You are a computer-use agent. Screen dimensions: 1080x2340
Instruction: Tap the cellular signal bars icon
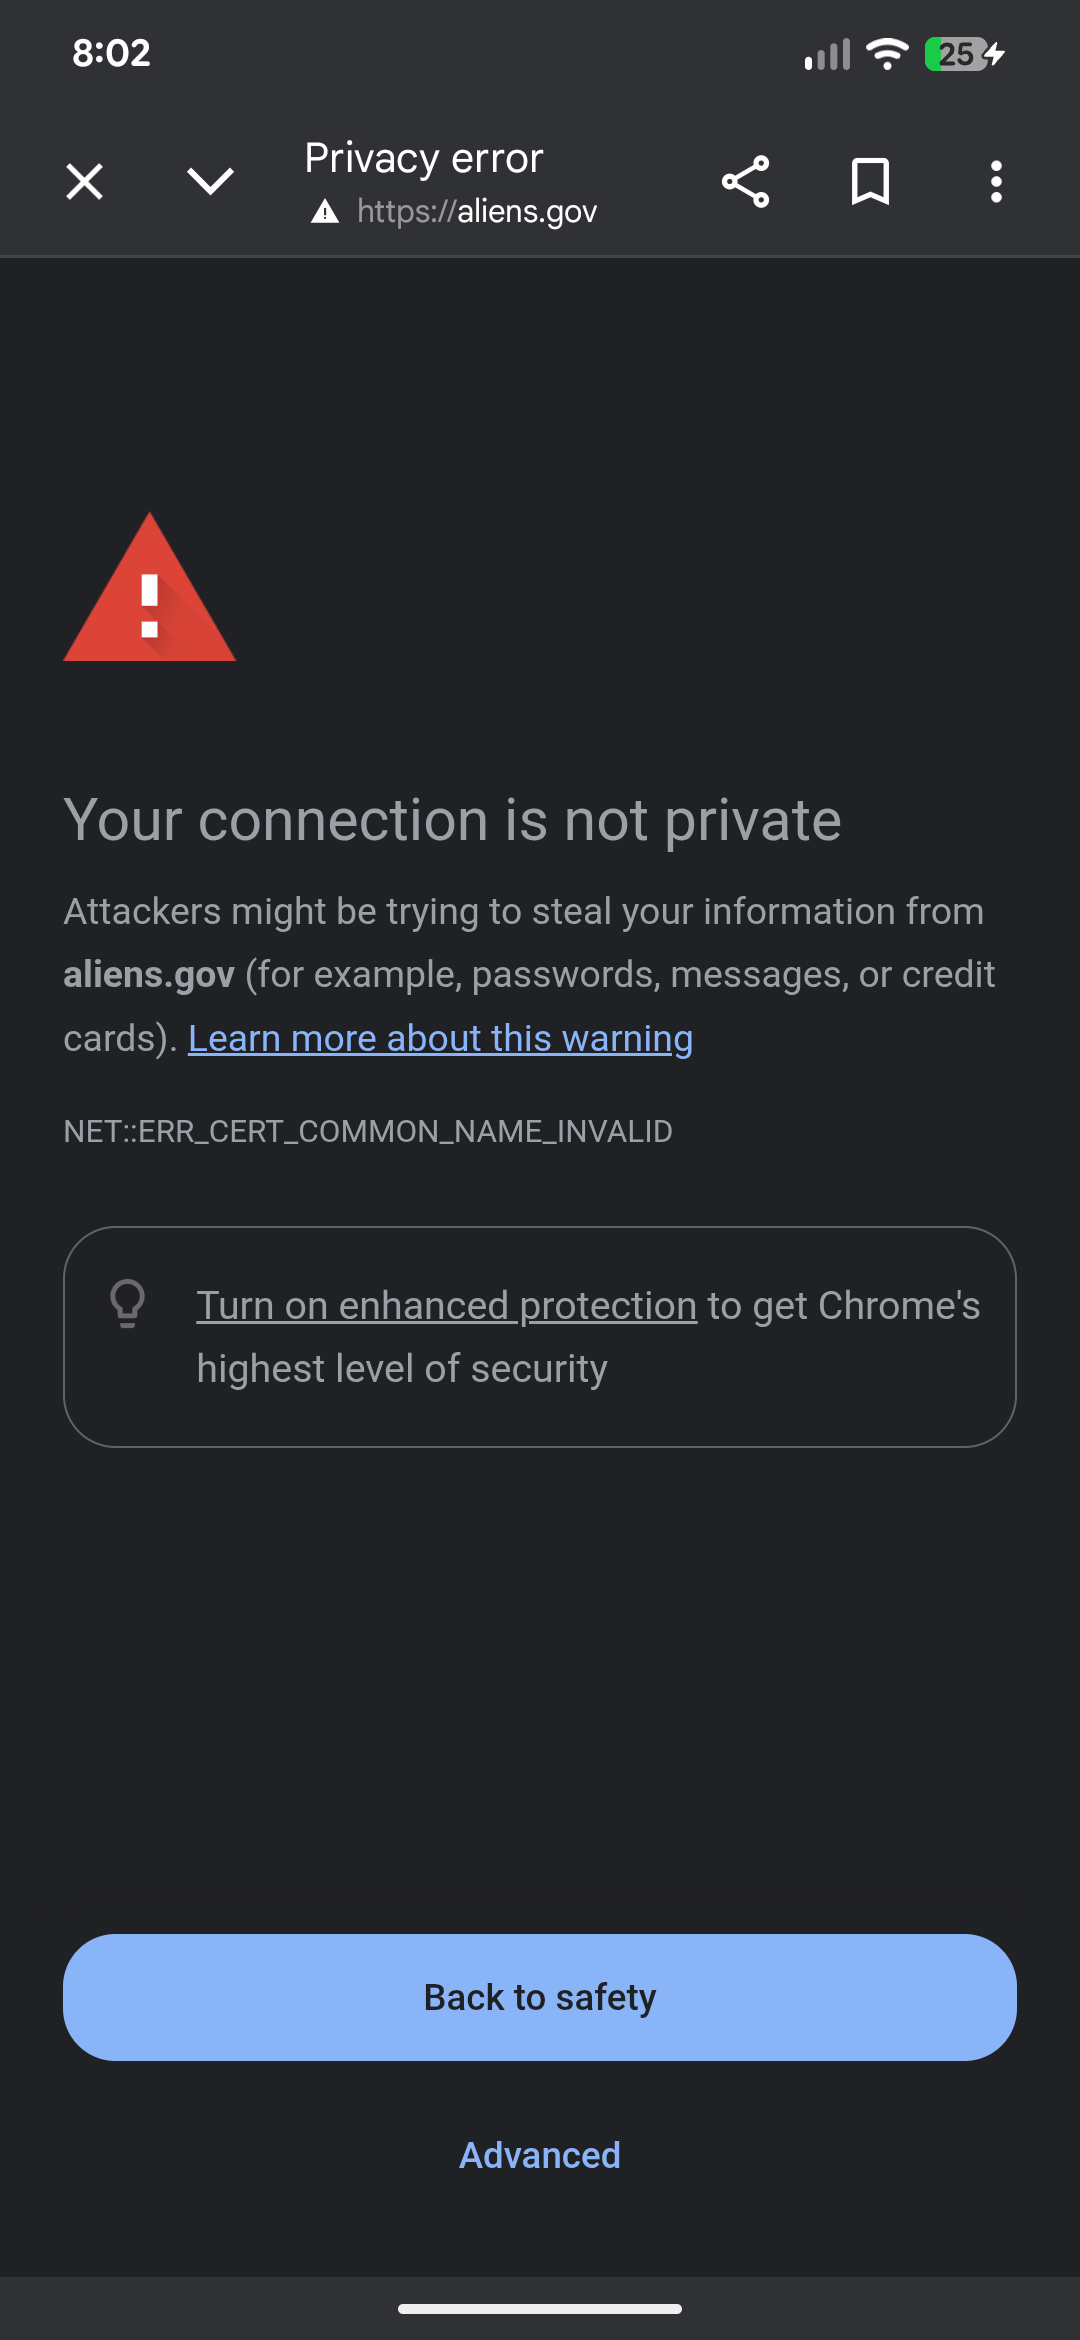tap(827, 53)
